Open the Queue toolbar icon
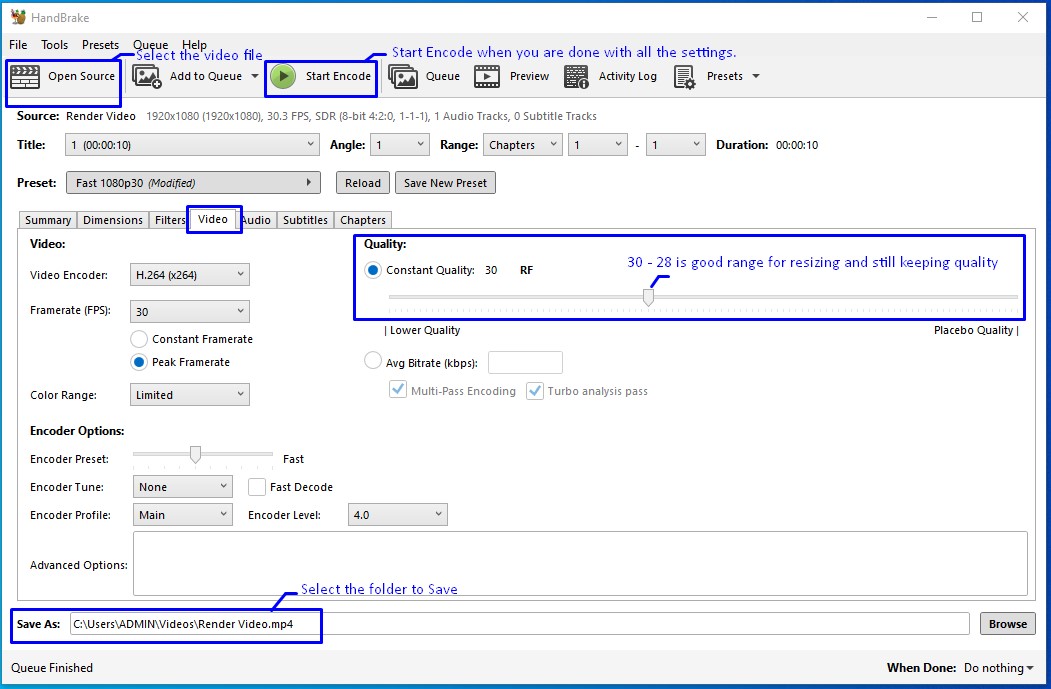1051x689 pixels. (x=402, y=76)
